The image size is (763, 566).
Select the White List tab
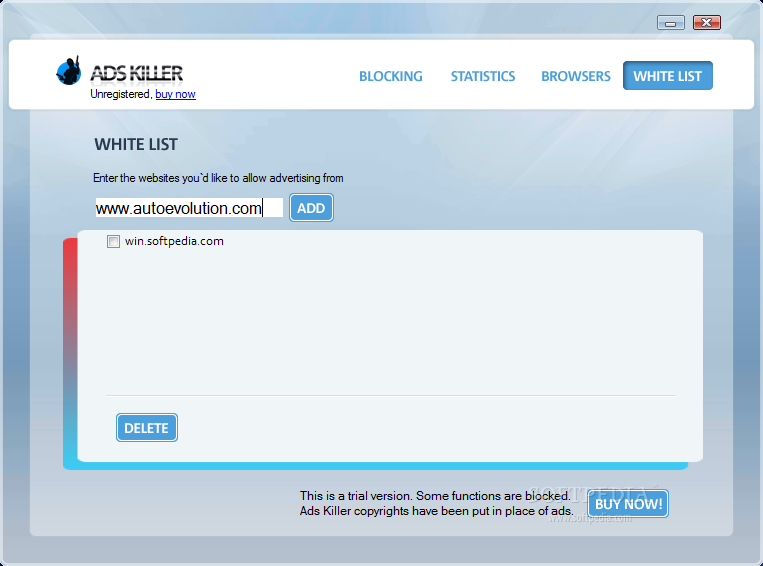pyautogui.click(x=668, y=75)
